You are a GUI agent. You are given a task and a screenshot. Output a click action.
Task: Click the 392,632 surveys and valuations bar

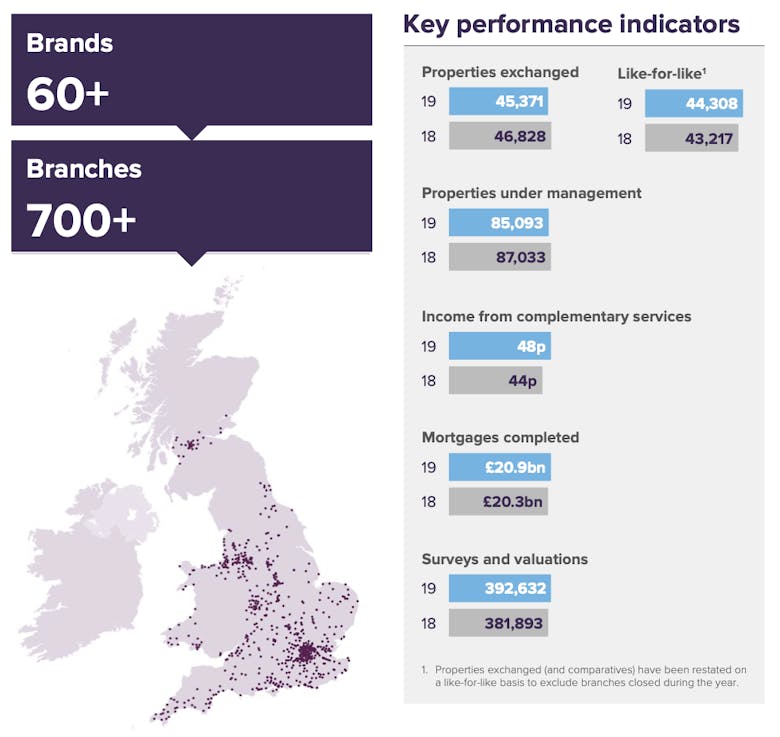(499, 588)
